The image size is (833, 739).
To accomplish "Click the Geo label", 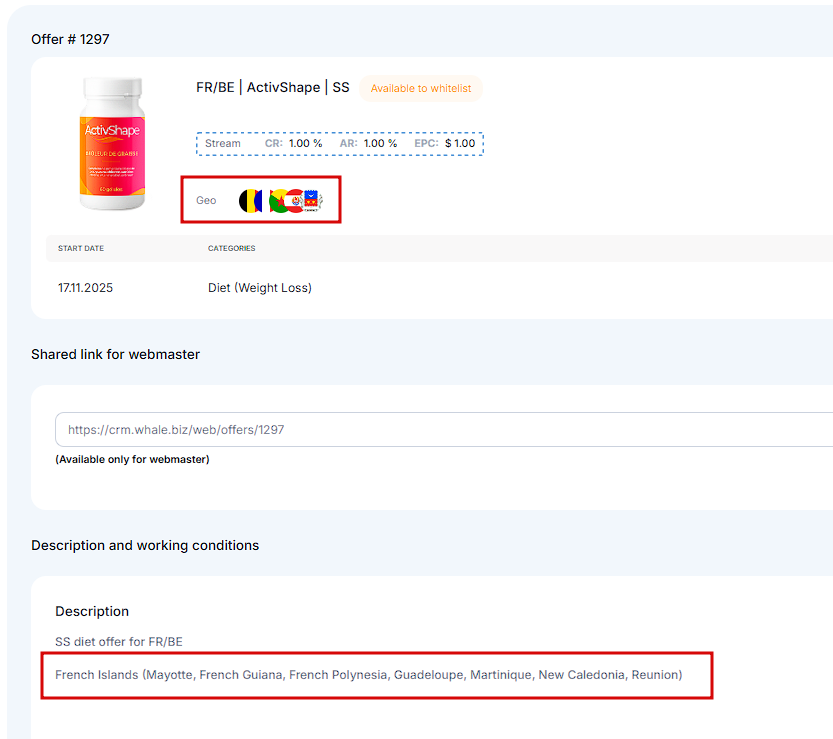I will (x=206, y=200).
